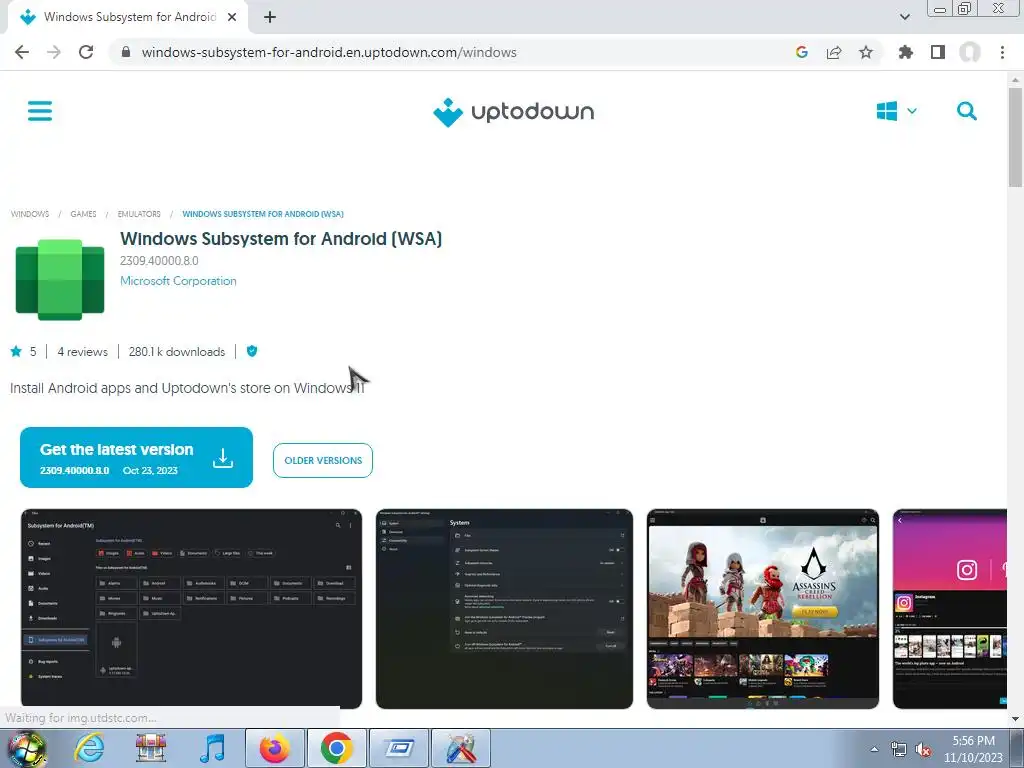Screen dimensions: 1024x768
Task: Open Chrome extensions puzzle icon
Action: pyautogui.click(x=906, y=52)
